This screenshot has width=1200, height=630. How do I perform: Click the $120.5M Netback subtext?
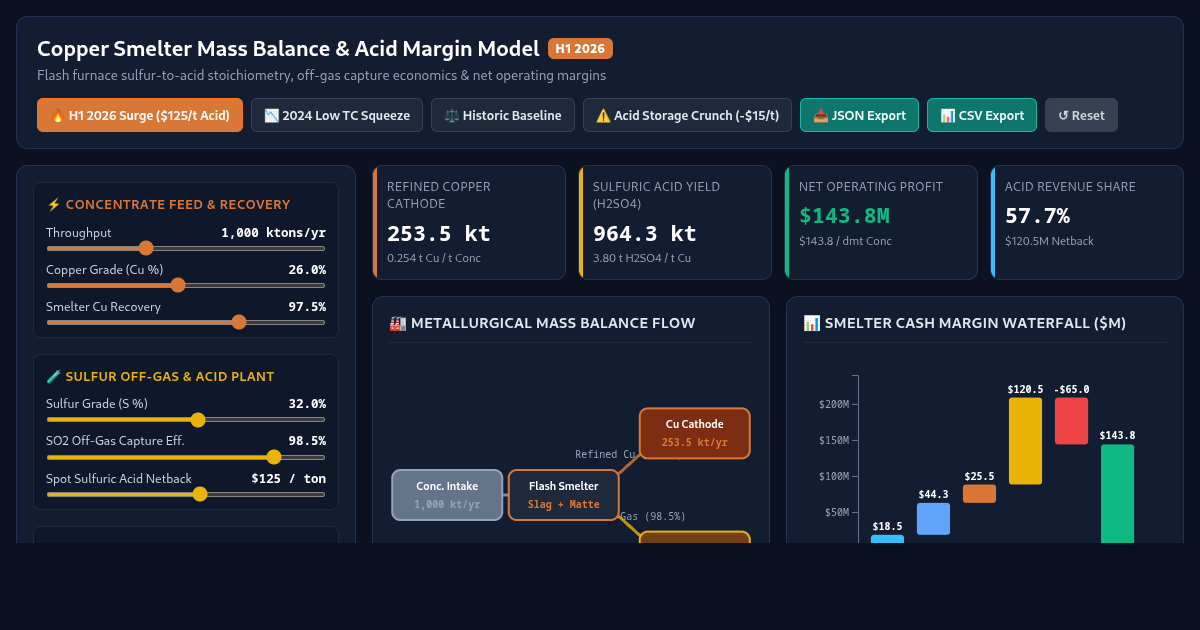click(x=1049, y=241)
